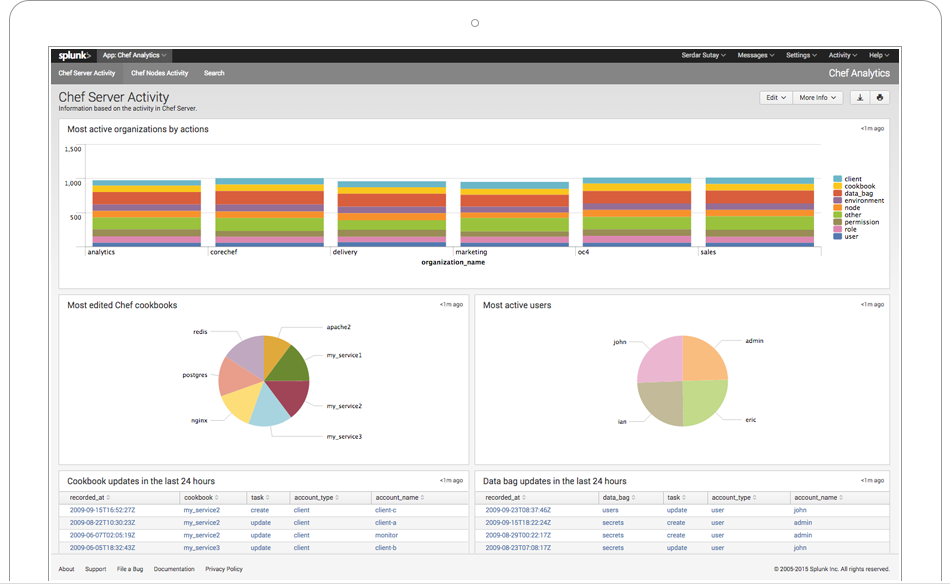Click the delivery organization bar
The width and height of the screenshot is (950, 584).
392,214
